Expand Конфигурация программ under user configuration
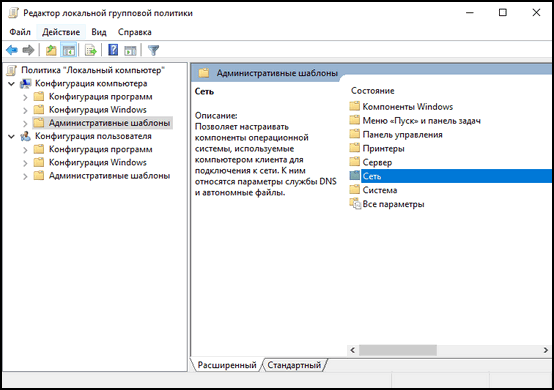 [25, 149]
